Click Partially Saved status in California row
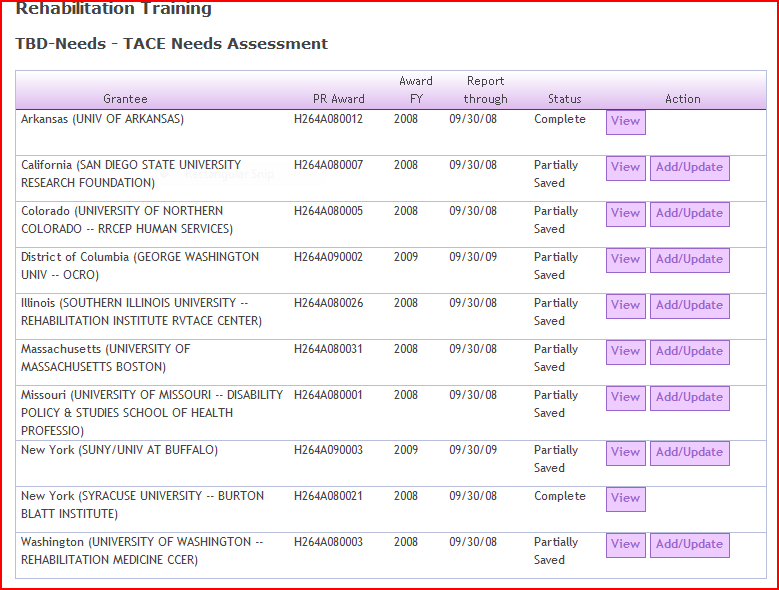The width and height of the screenshot is (779, 590). pos(556,174)
